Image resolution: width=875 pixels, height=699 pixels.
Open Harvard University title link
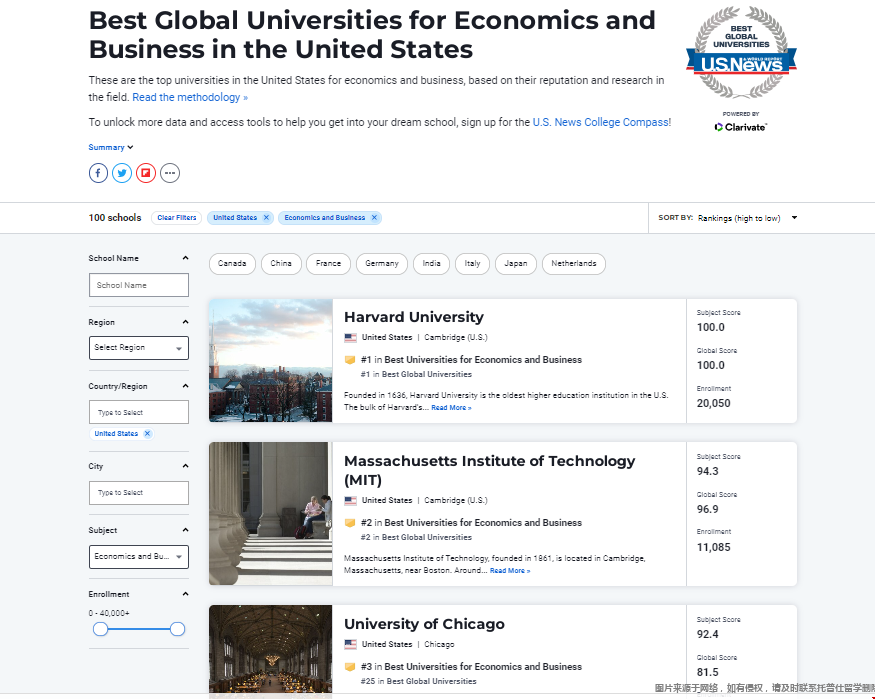[x=414, y=317]
